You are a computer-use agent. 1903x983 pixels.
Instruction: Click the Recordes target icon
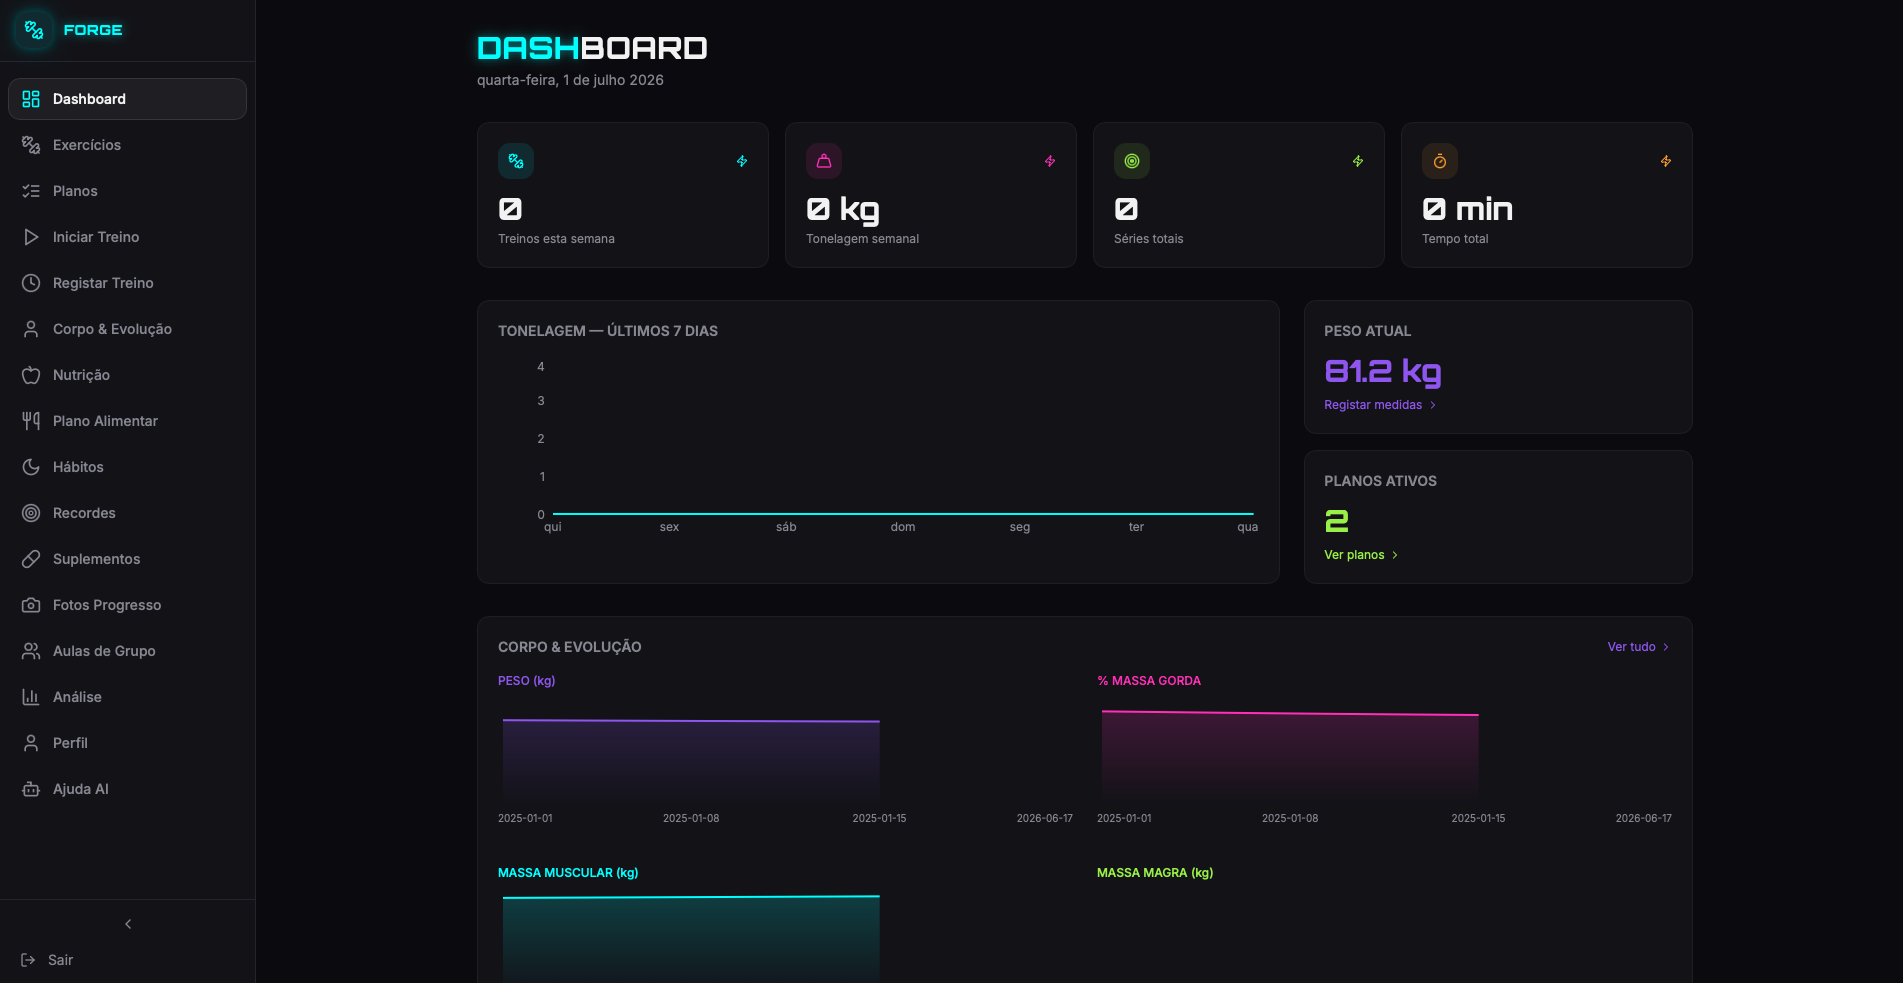pos(31,513)
